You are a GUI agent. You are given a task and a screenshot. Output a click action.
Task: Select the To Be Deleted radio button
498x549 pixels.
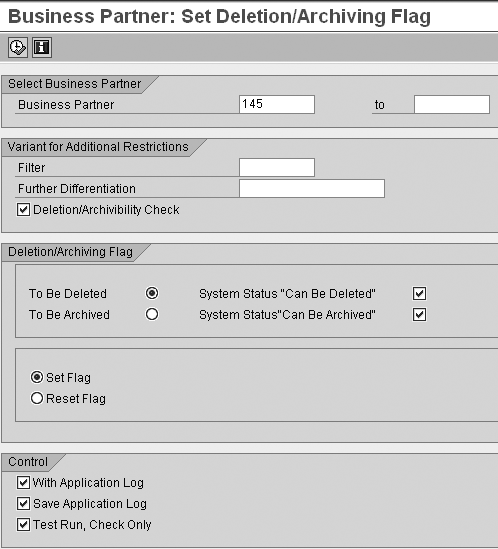[152, 293]
